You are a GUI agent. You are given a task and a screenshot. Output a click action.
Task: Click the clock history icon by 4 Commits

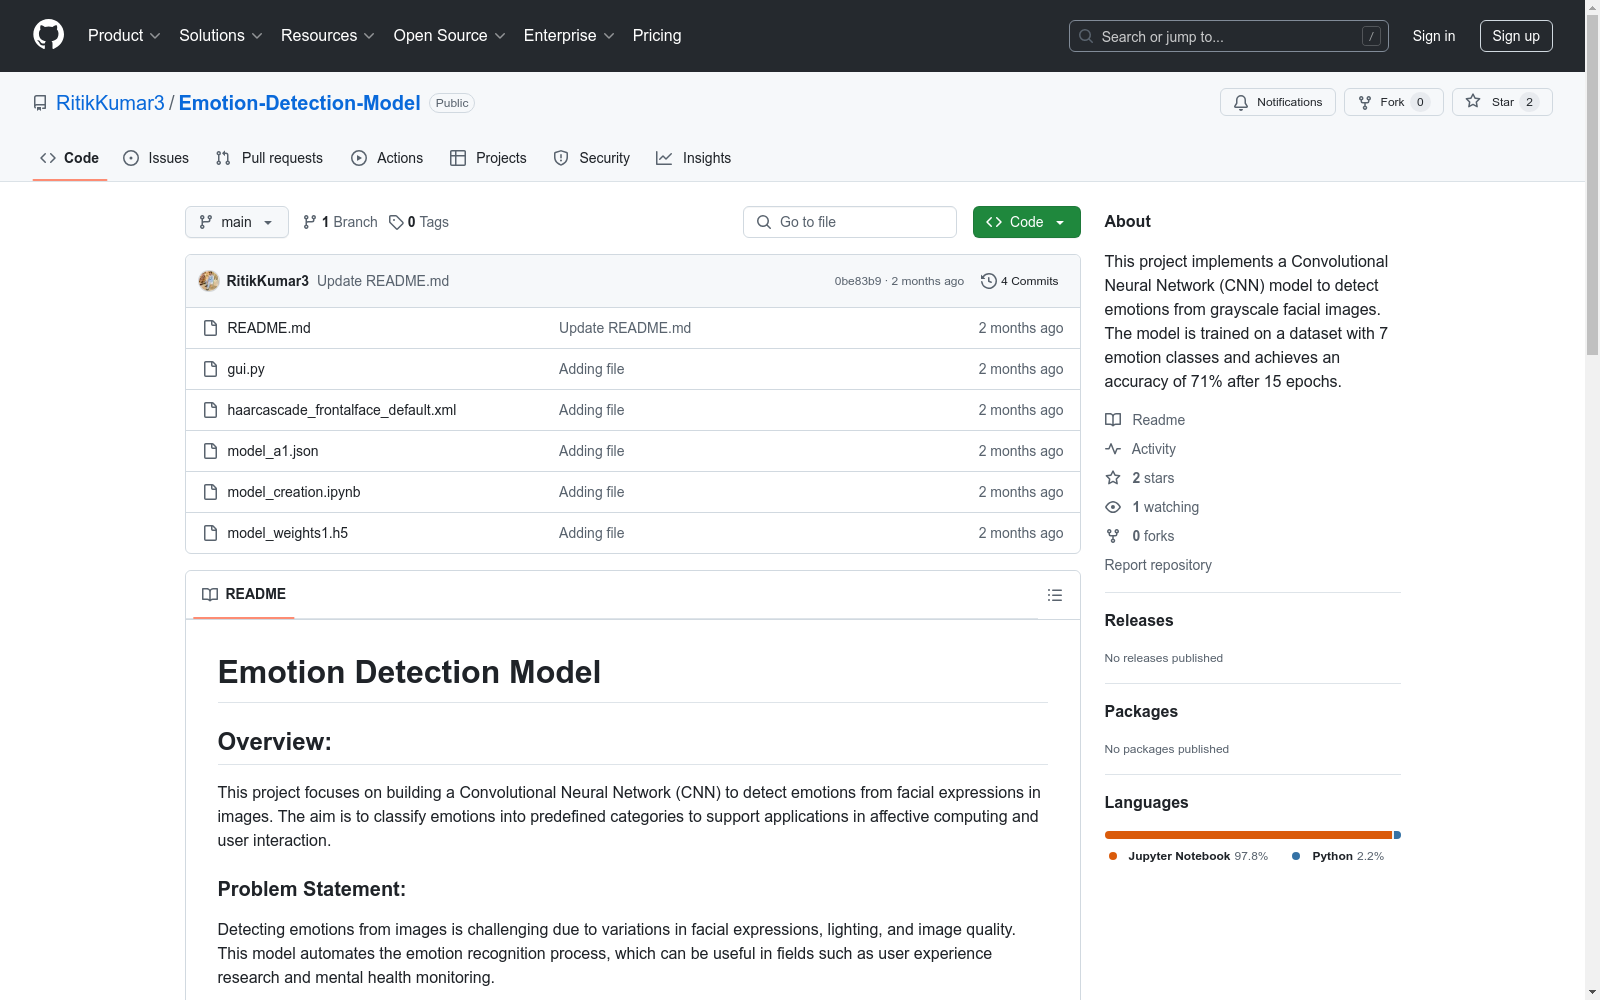[989, 281]
